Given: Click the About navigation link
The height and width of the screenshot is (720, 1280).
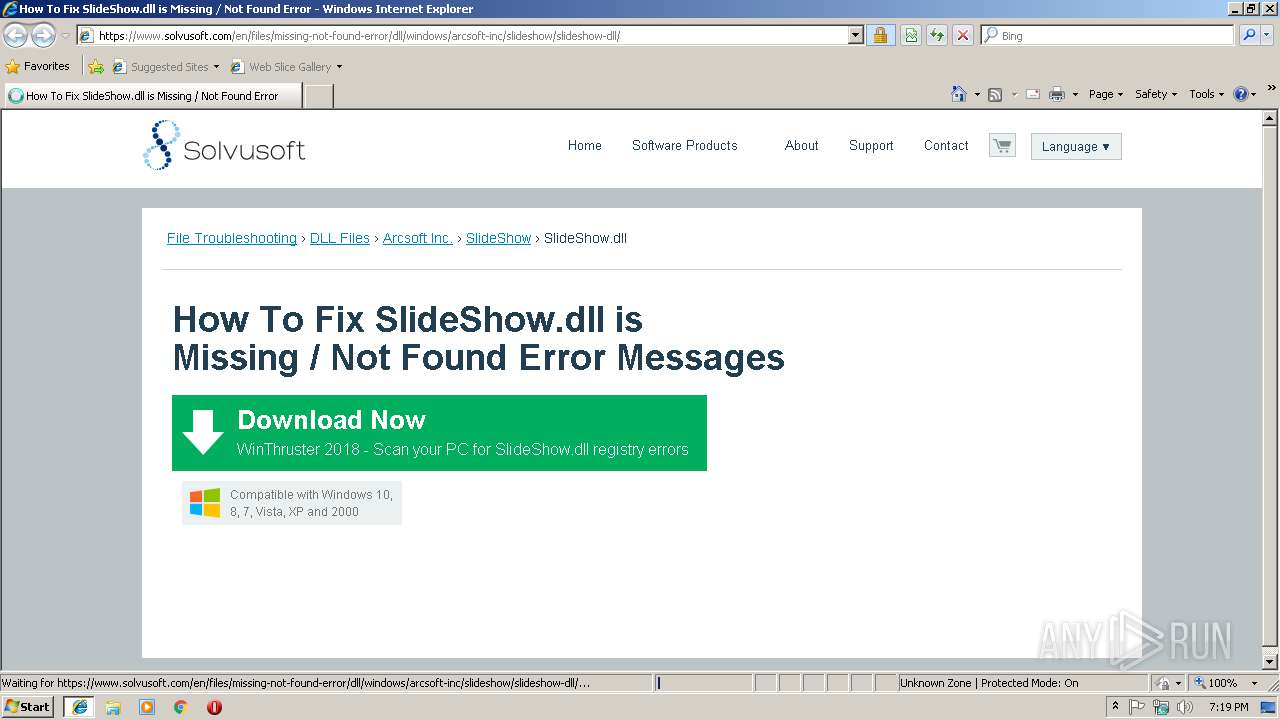Looking at the screenshot, I should click(x=802, y=145).
